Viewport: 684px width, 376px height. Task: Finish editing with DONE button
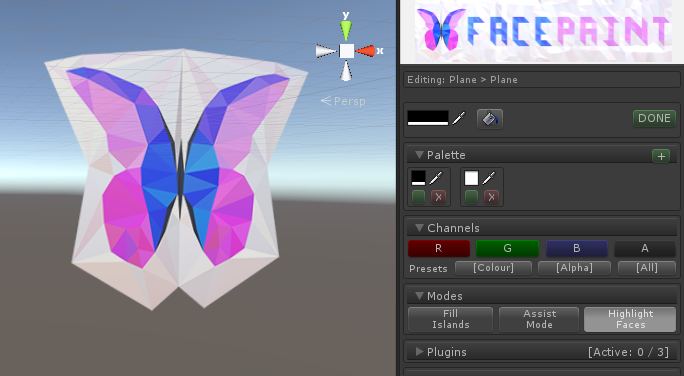(x=654, y=118)
